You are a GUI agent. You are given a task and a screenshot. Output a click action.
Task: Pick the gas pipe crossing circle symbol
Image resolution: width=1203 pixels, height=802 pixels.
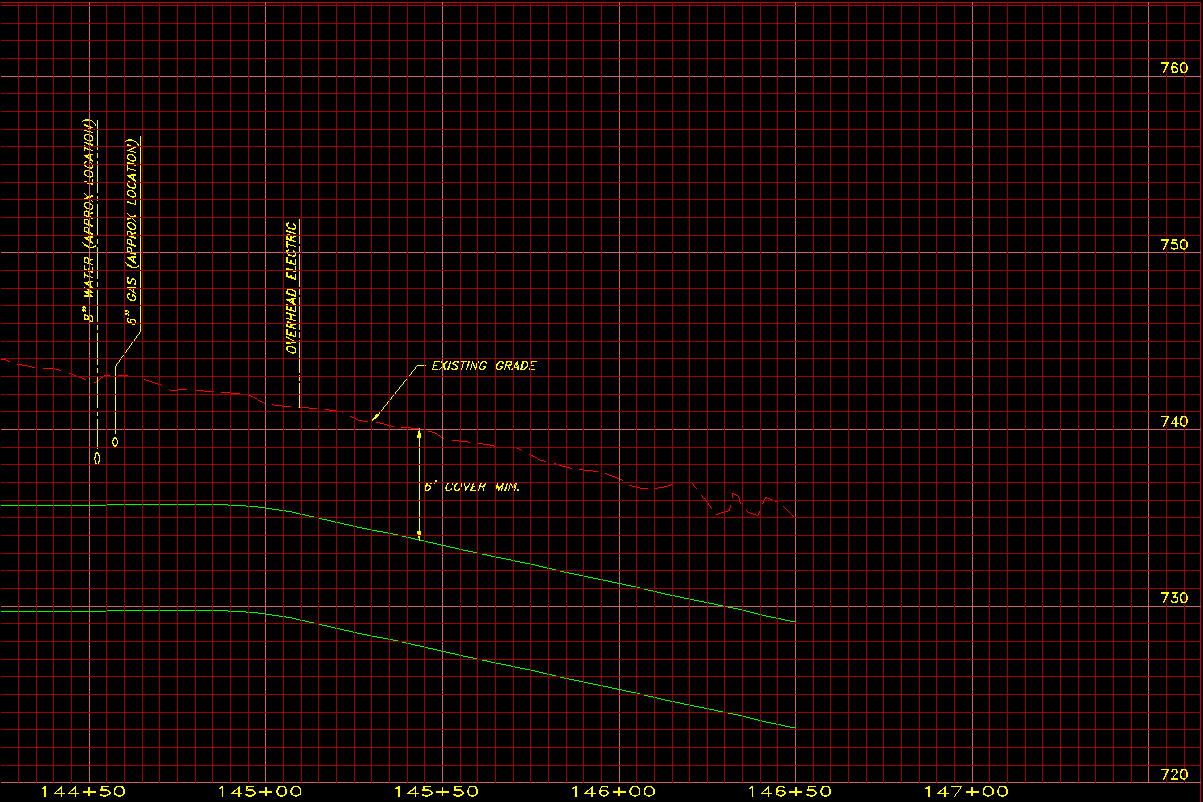click(x=115, y=441)
